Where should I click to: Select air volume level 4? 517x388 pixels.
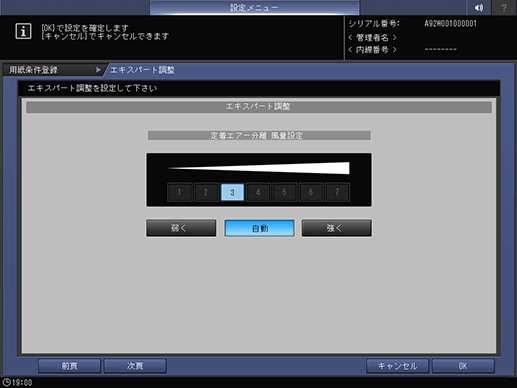258,192
